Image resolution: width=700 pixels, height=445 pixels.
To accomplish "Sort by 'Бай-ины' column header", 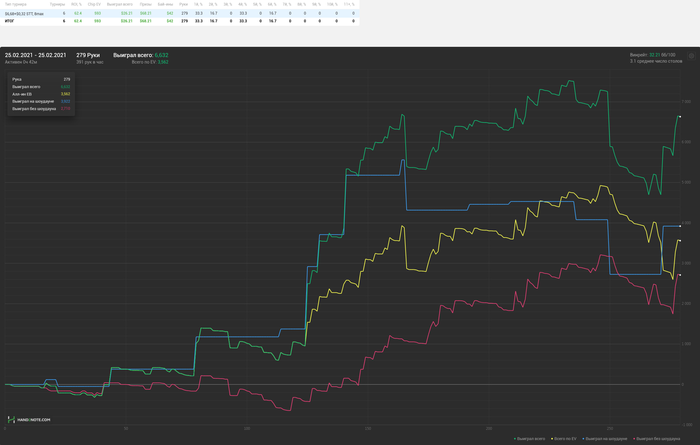I will pyautogui.click(x=166, y=4).
